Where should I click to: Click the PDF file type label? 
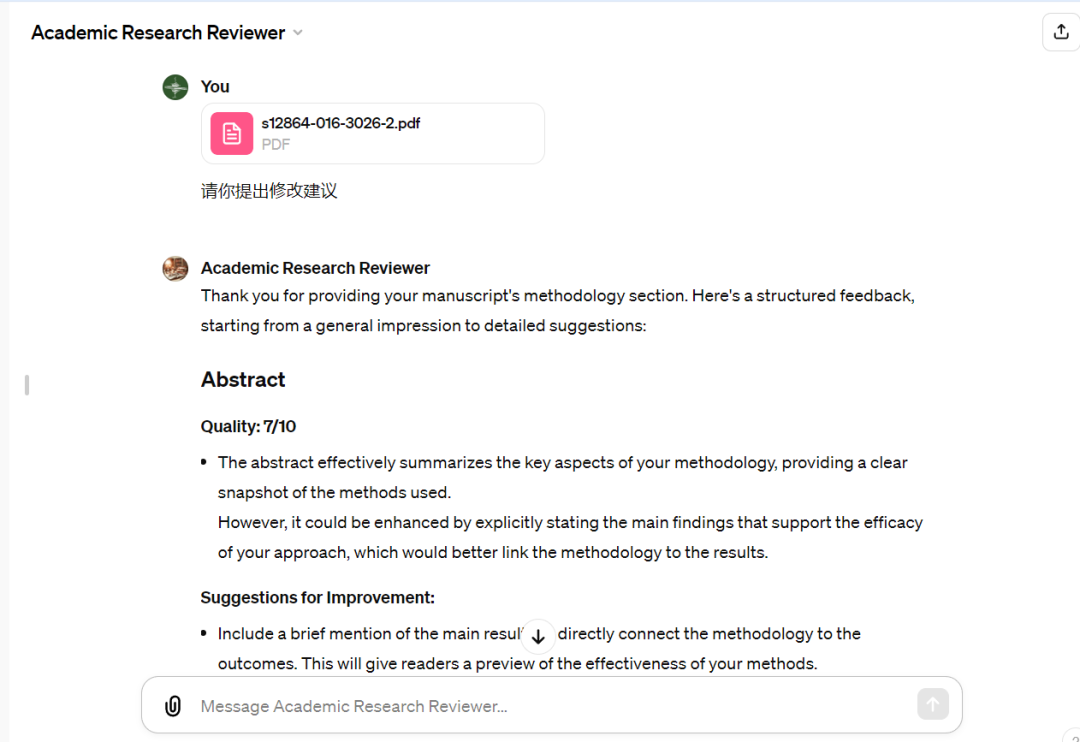pos(276,145)
